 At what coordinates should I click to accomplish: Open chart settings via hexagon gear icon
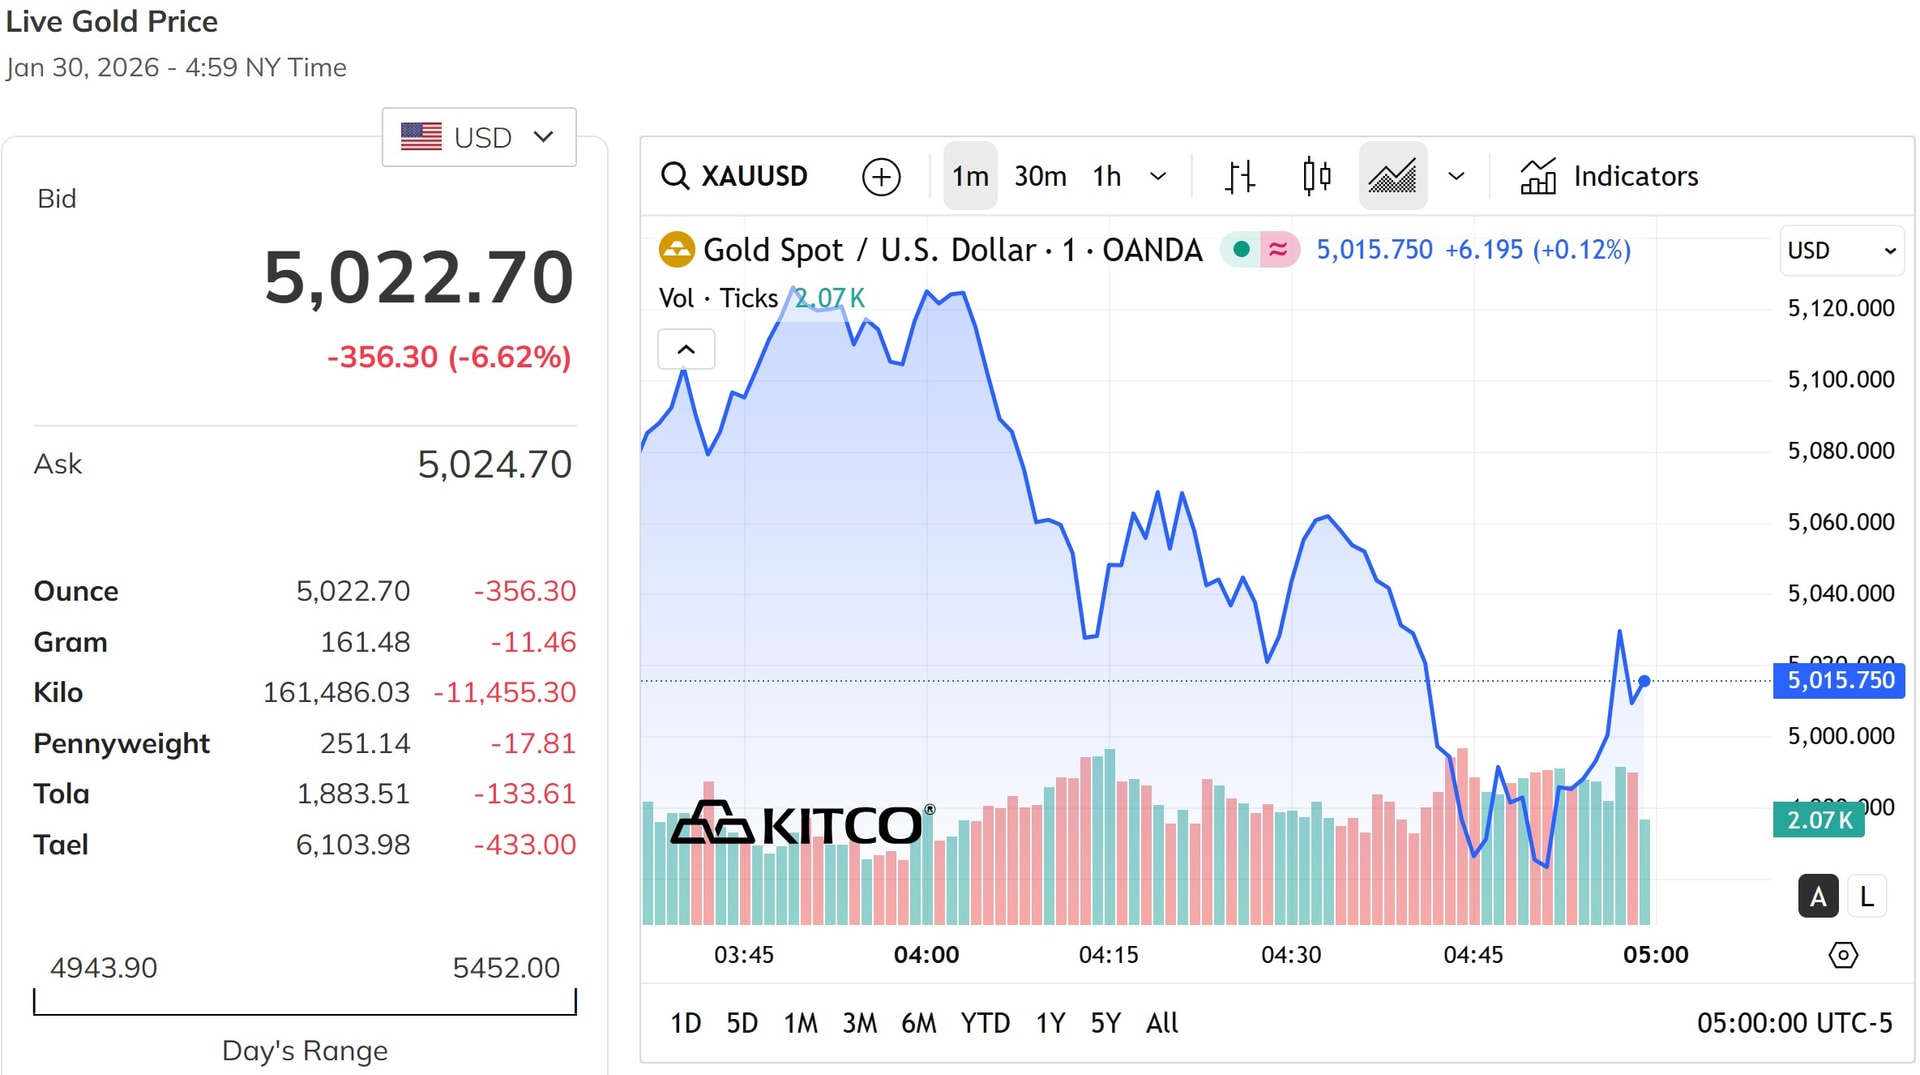(1845, 955)
